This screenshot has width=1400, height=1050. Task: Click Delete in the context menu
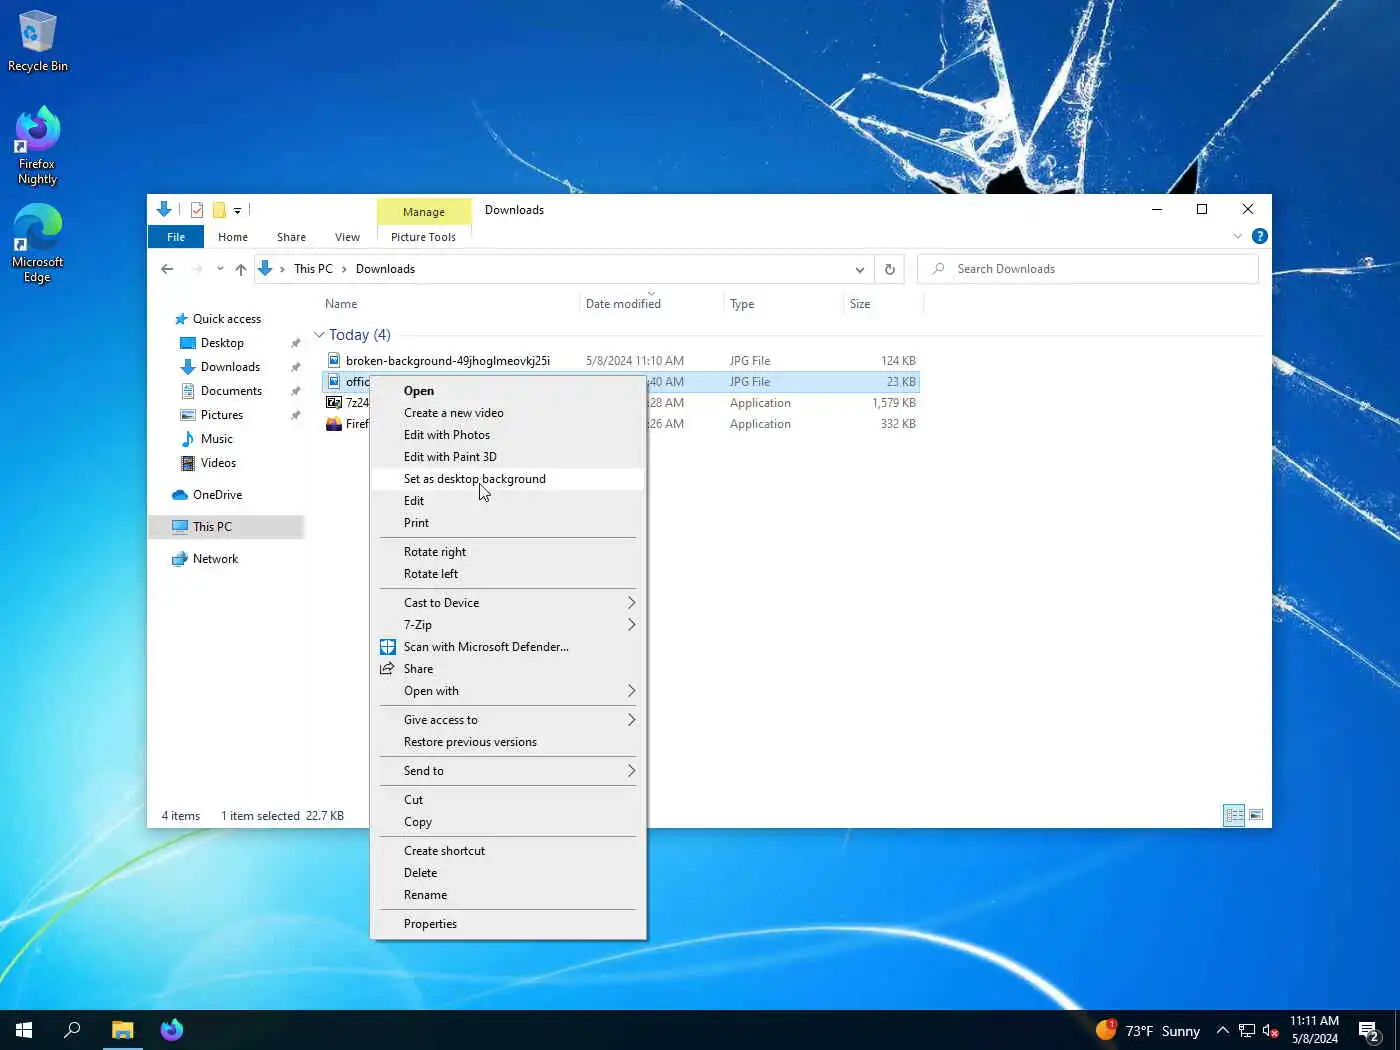508,873
